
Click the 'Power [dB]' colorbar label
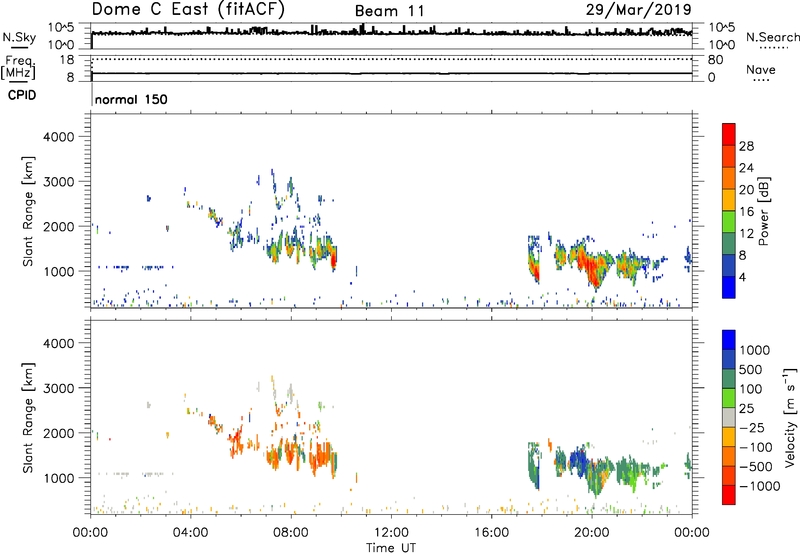pyautogui.click(x=763, y=211)
